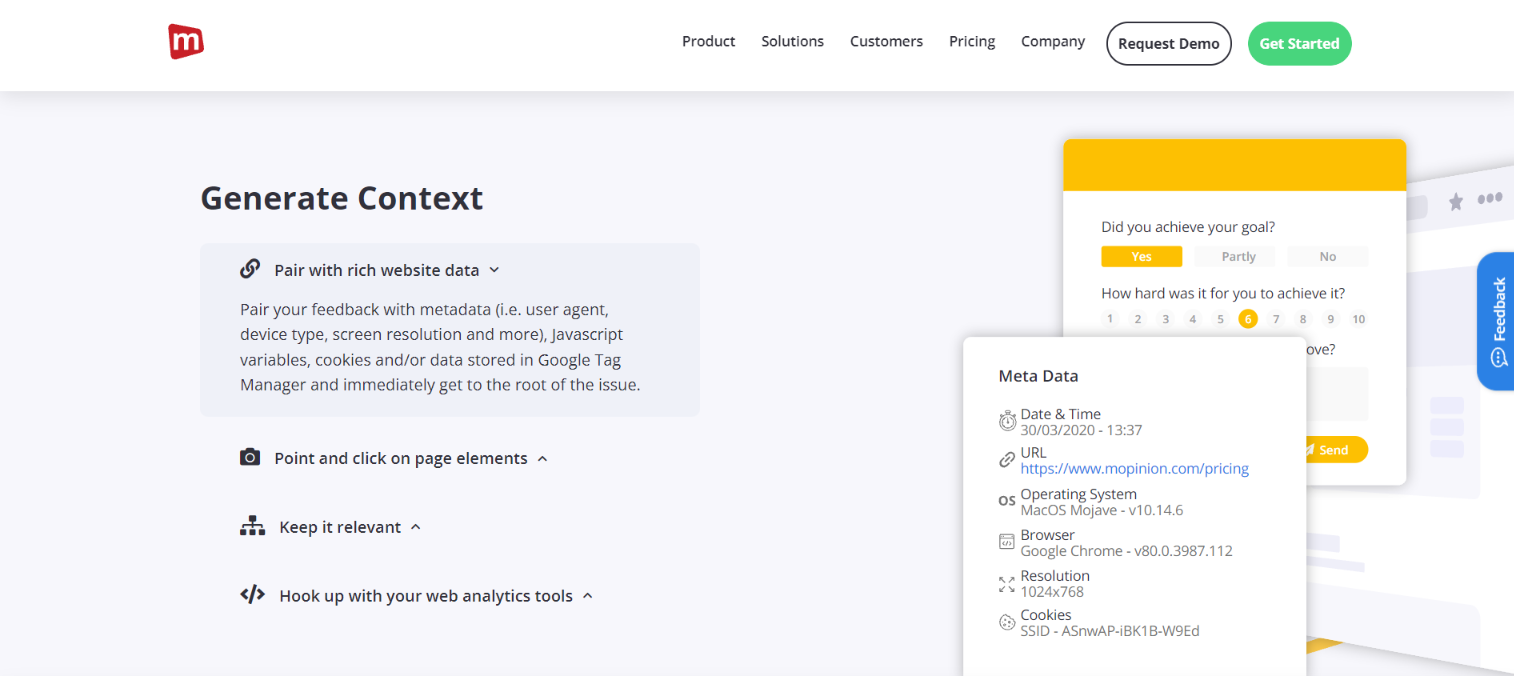Viewport: 1514px width, 676px height.
Task: Choose No for goal achieved question
Action: point(1327,257)
